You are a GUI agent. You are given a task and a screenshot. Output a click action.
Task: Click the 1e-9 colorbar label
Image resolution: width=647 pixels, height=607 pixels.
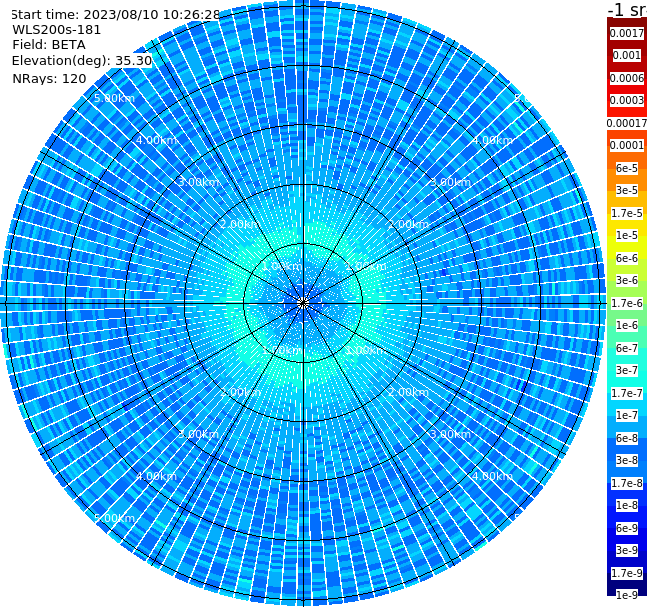tap(627, 595)
